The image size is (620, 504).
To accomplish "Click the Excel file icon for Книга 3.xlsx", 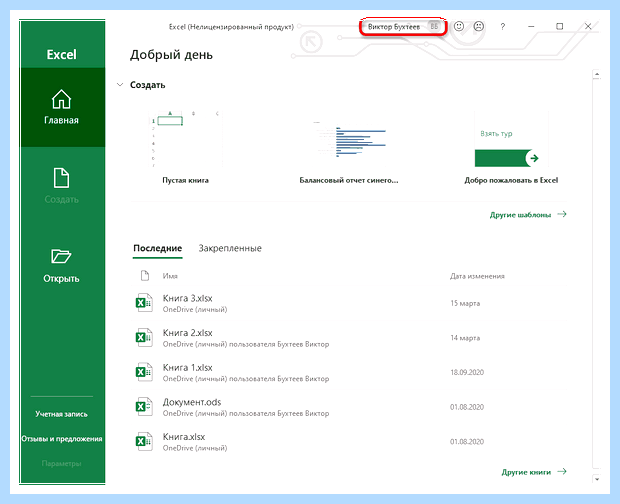I will [144, 303].
